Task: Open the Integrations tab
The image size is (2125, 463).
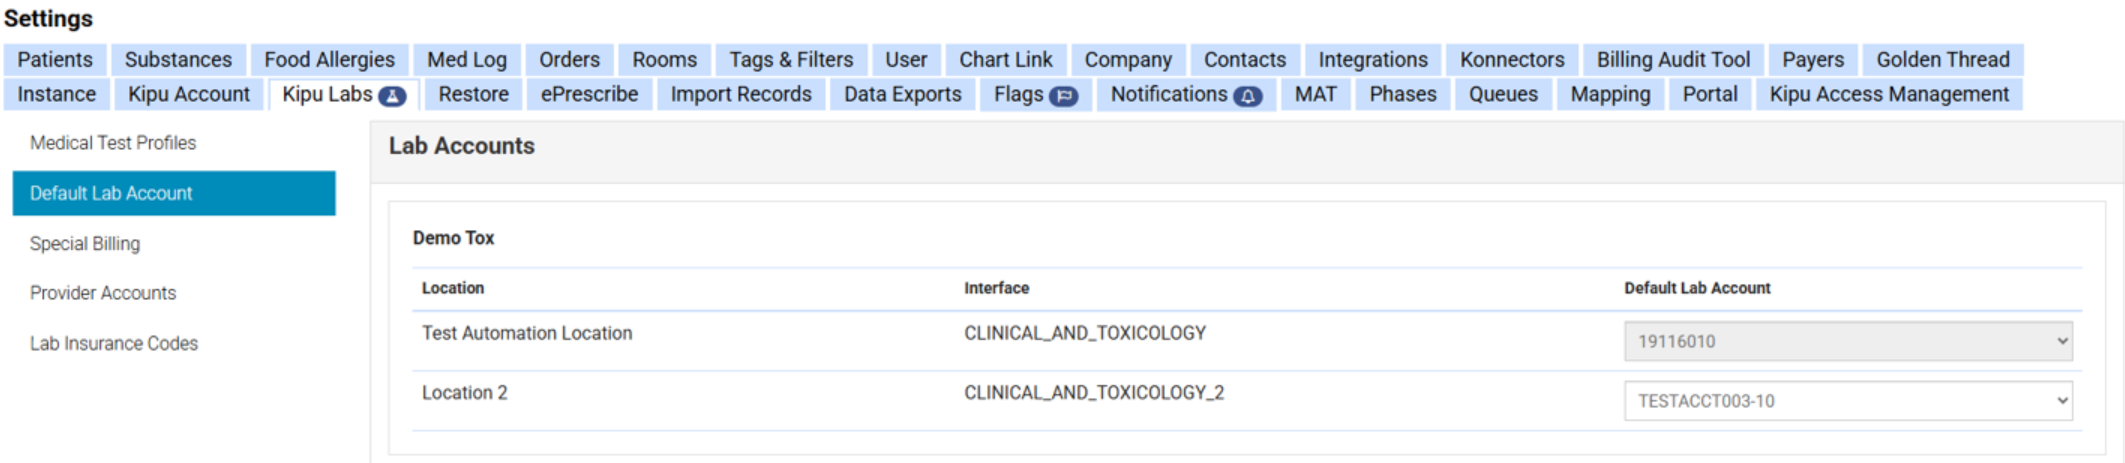Action: click(1372, 60)
